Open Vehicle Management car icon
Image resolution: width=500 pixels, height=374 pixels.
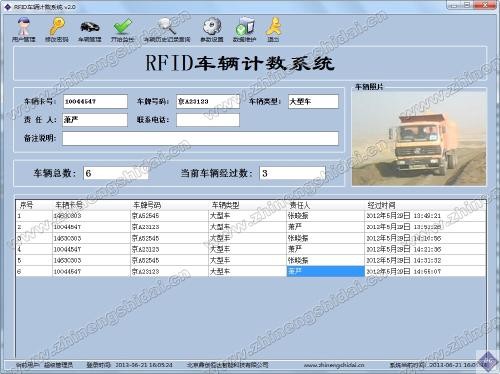coord(90,29)
